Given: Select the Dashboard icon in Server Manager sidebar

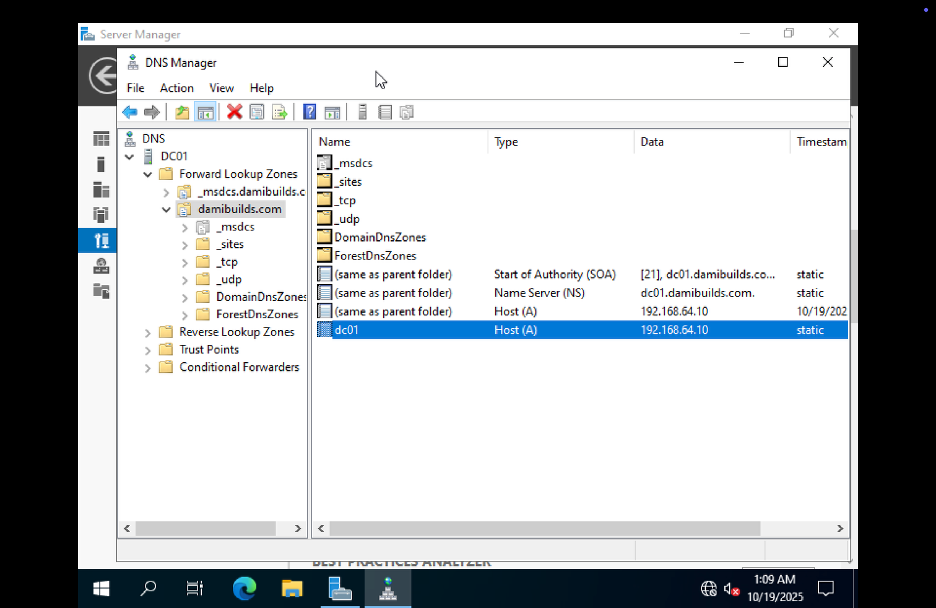Looking at the screenshot, I should 100,138.
